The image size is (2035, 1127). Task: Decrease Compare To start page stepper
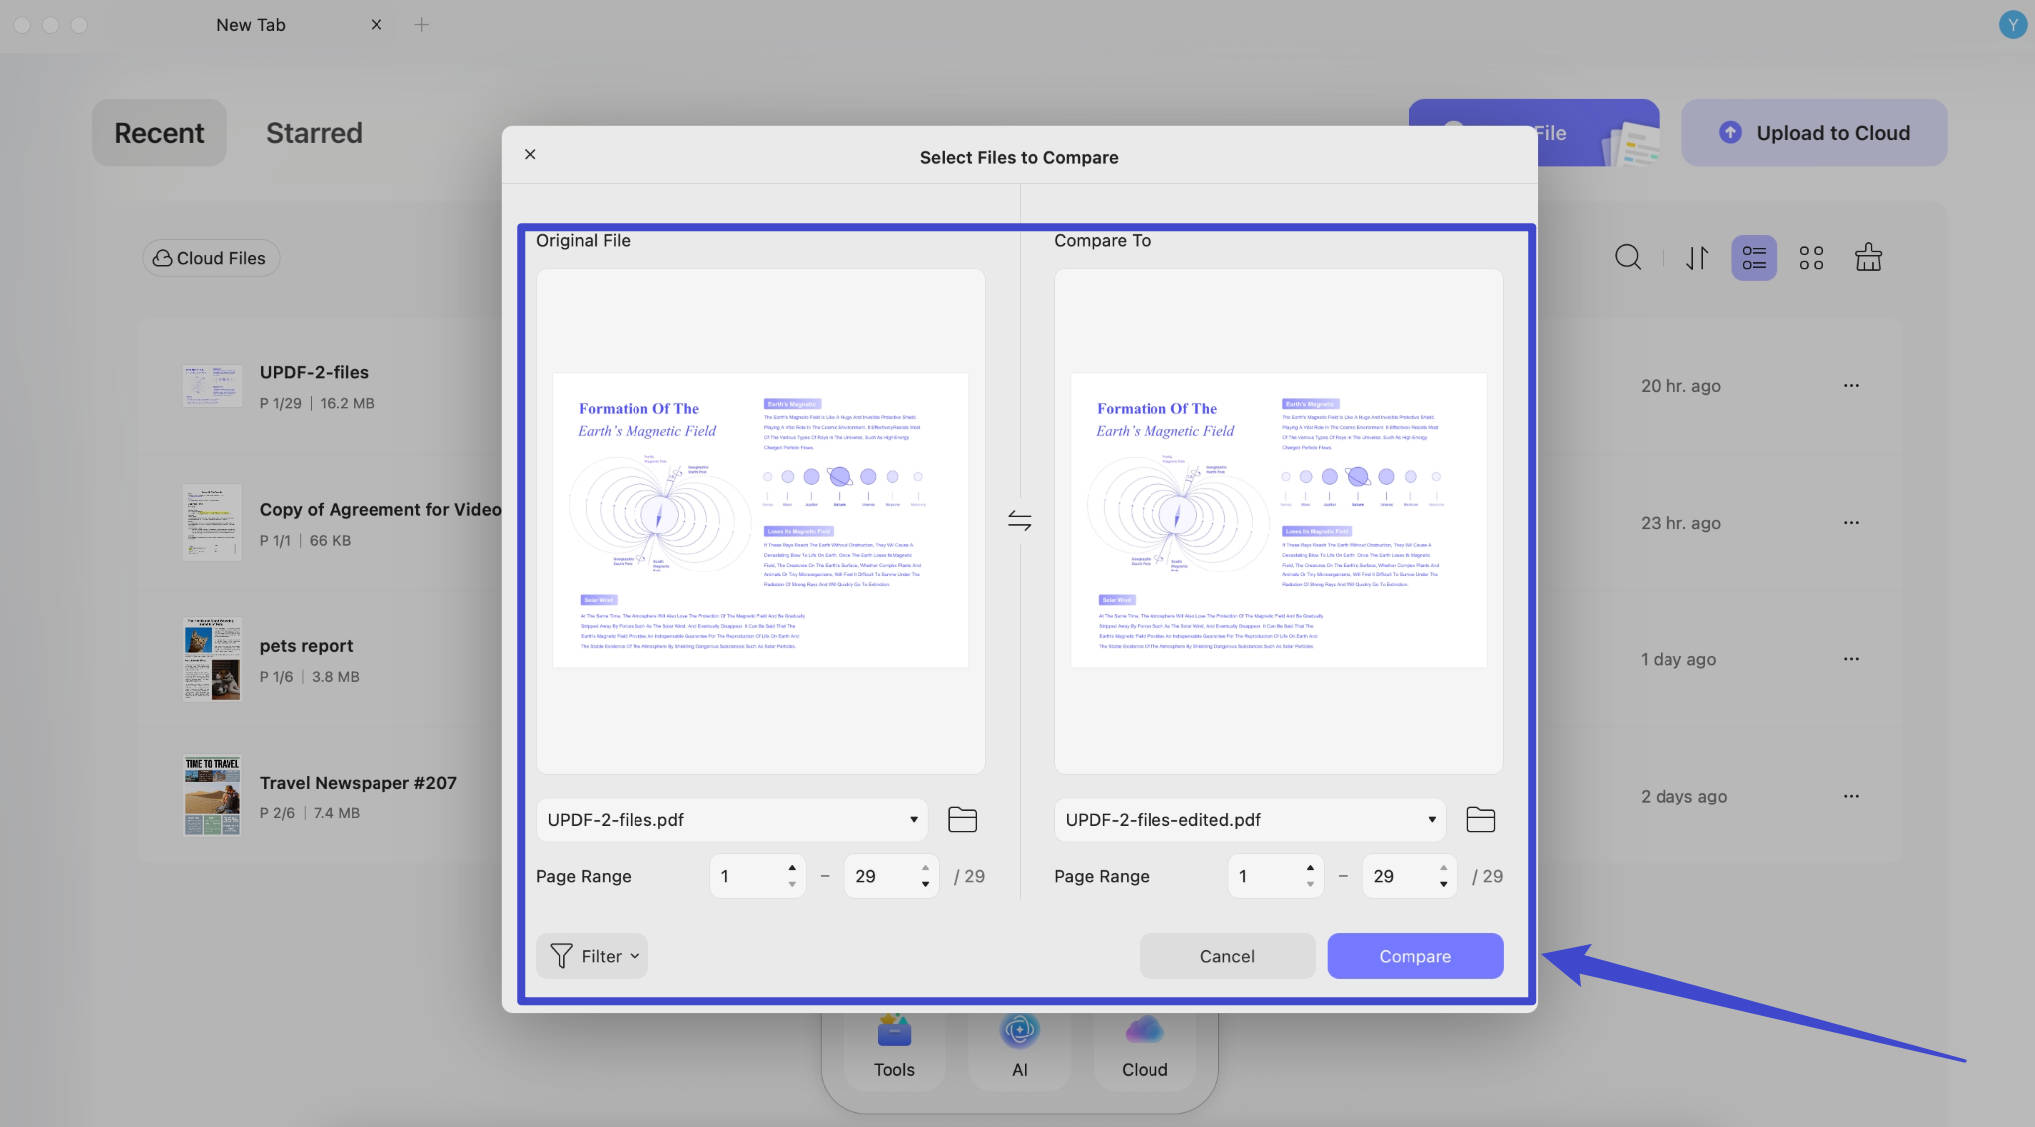[1310, 884]
